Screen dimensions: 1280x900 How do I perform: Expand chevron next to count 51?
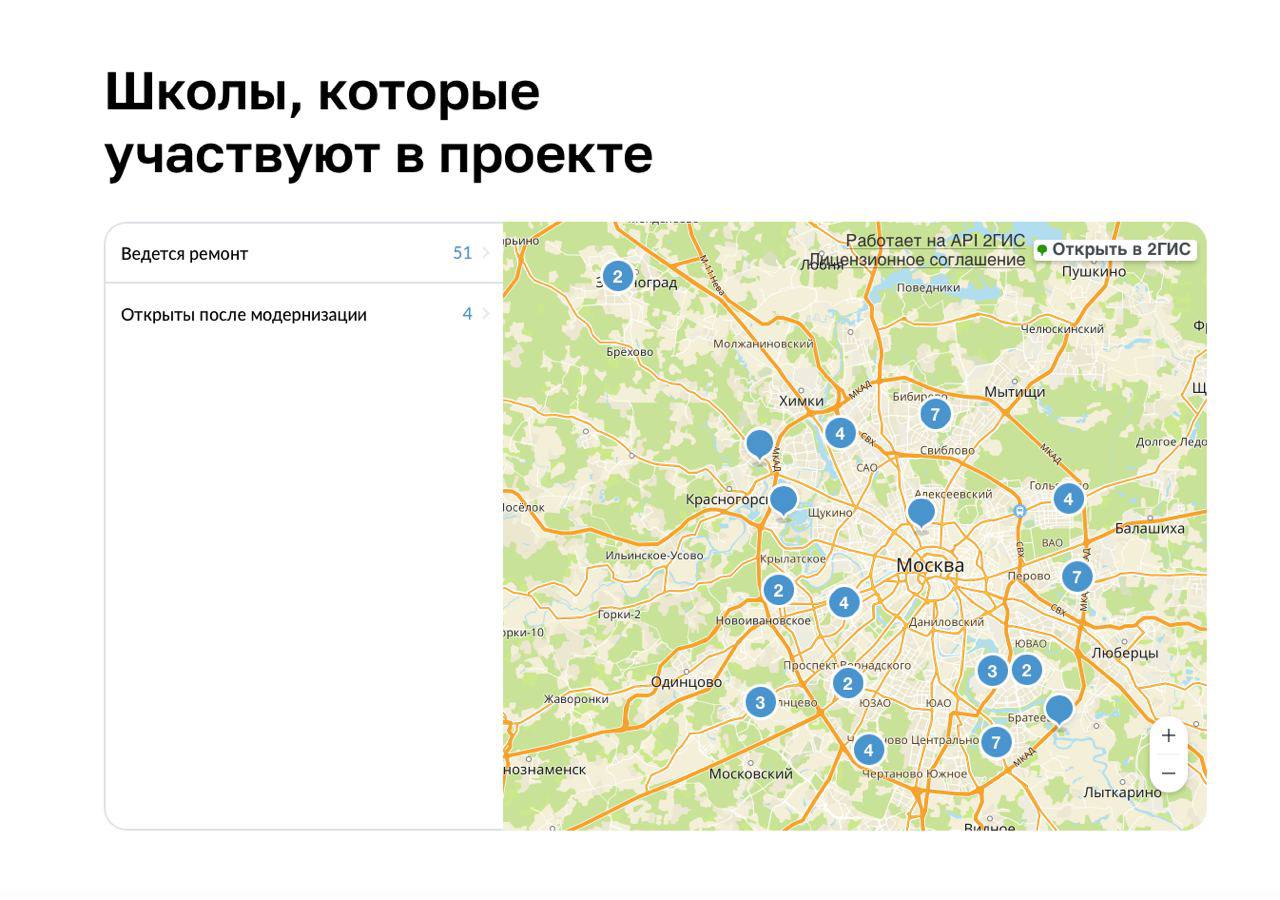click(486, 253)
